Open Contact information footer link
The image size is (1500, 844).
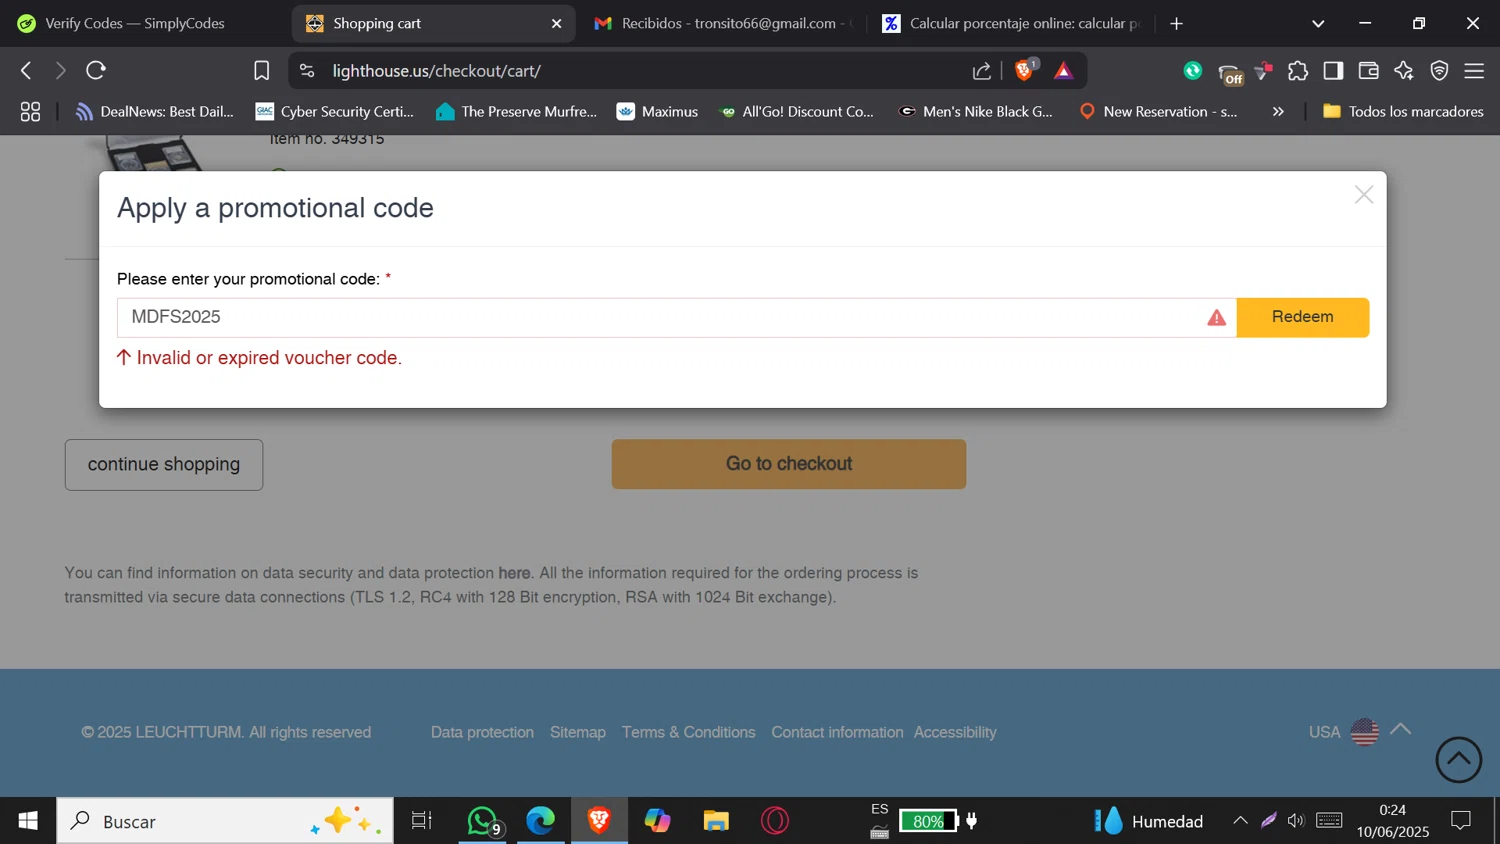pos(837,732)
